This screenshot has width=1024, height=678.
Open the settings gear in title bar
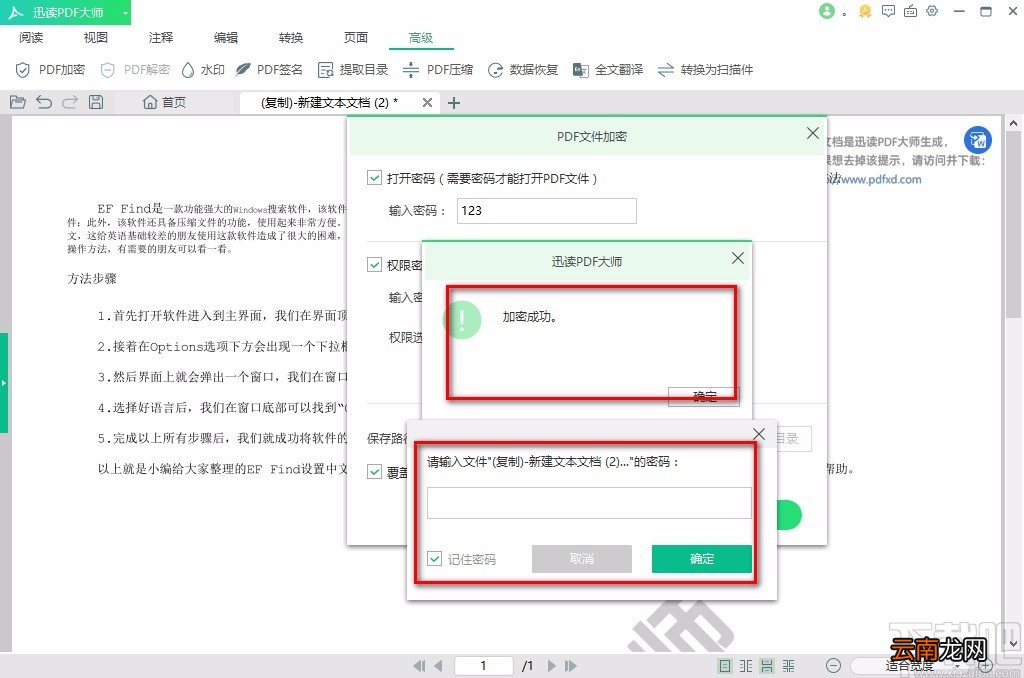(932, 11)
